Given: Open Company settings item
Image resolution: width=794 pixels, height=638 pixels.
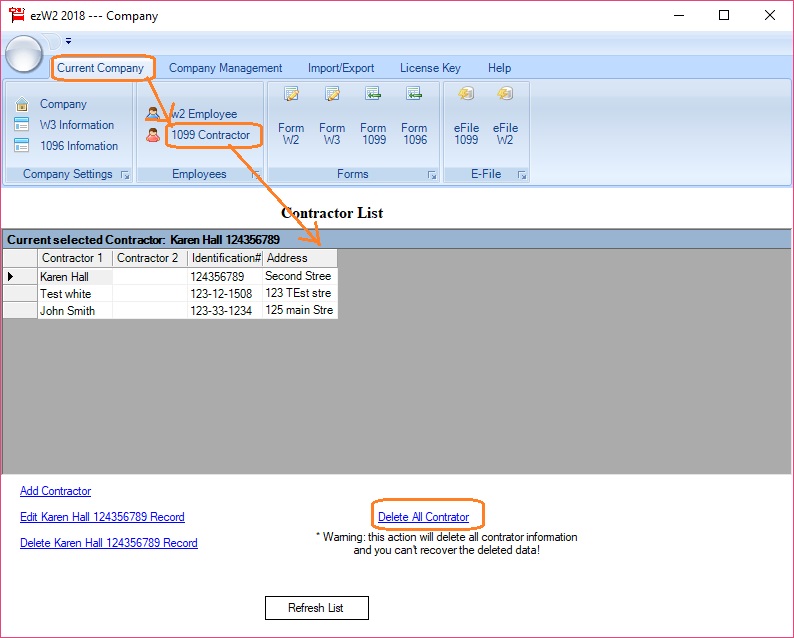Looking at the screenshot, I should 63,104.
